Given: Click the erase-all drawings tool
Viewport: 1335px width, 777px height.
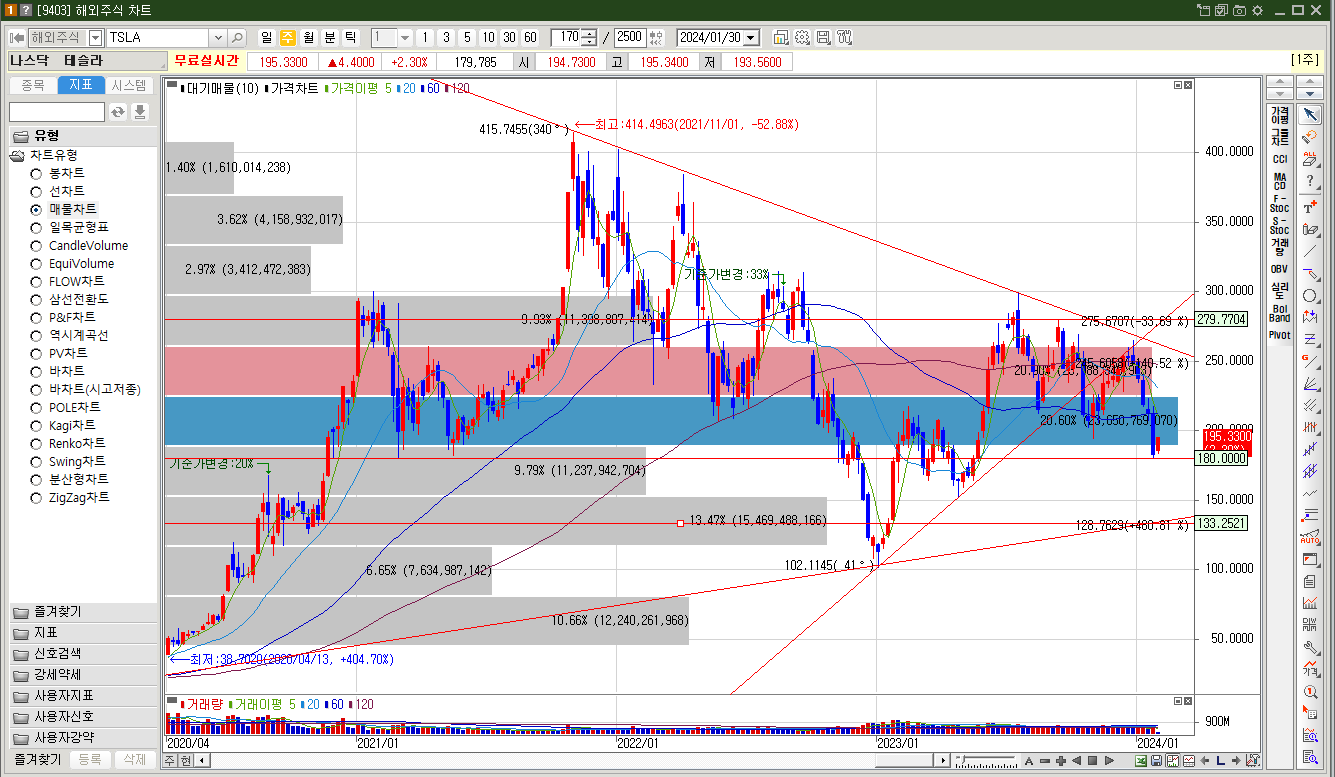Looking at the screenshot, I should 1310,158.
